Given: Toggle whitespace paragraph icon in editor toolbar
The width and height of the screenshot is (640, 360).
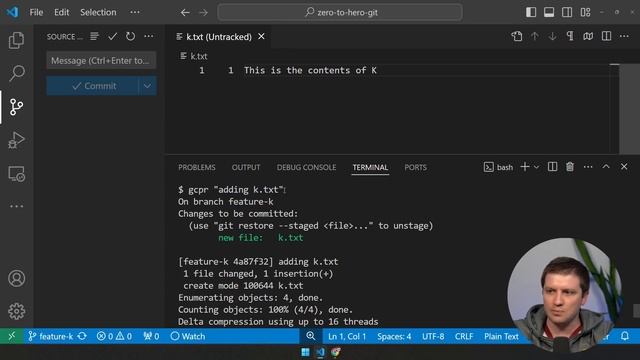Looking at the screenshot, I should (x=570, y=36).
